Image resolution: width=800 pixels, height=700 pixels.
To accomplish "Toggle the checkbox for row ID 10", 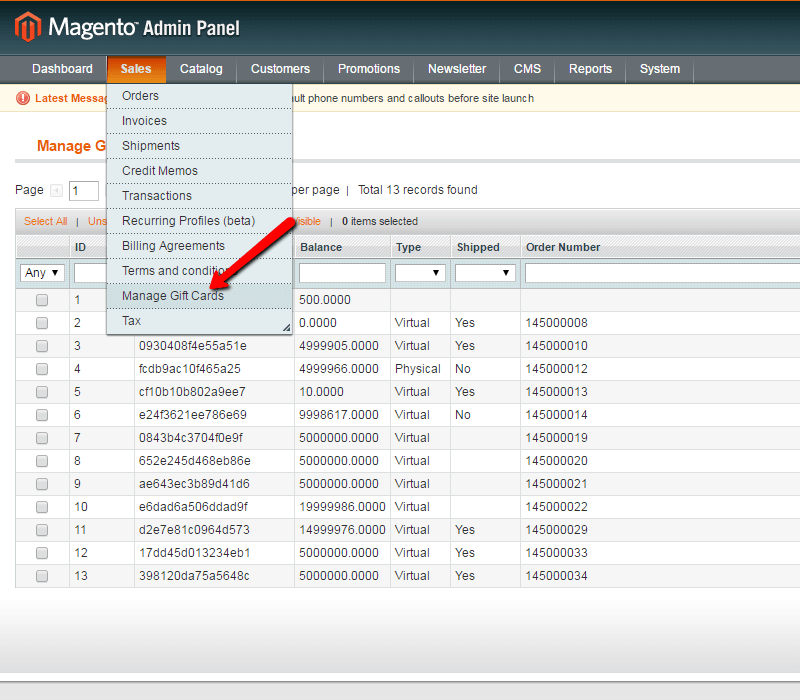I will click(42, 507).
